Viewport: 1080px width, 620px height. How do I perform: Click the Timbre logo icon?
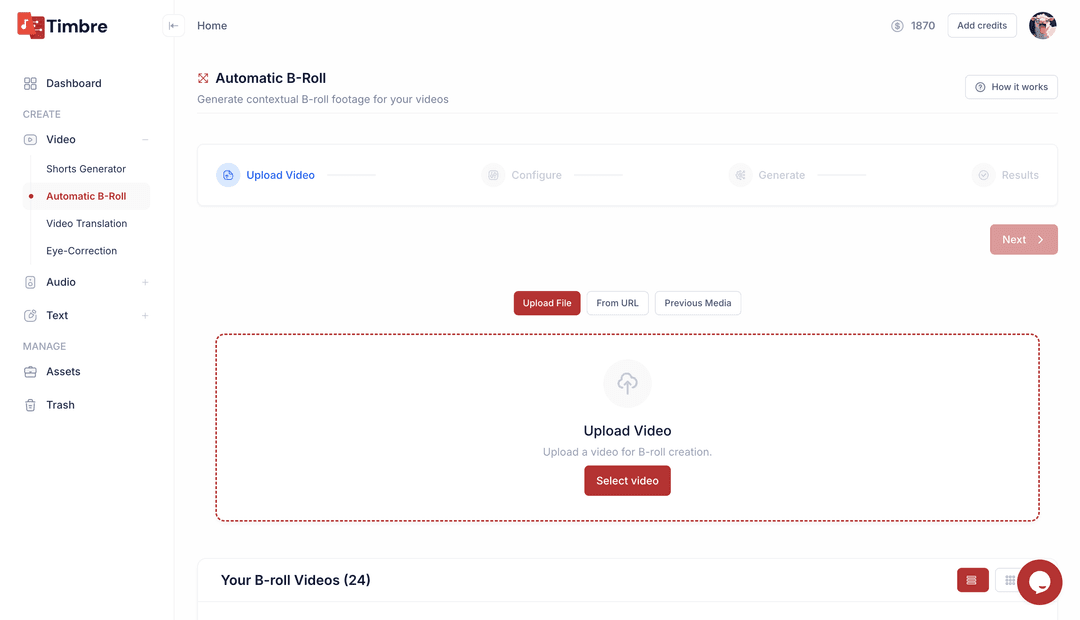click(x=31, y=26)
